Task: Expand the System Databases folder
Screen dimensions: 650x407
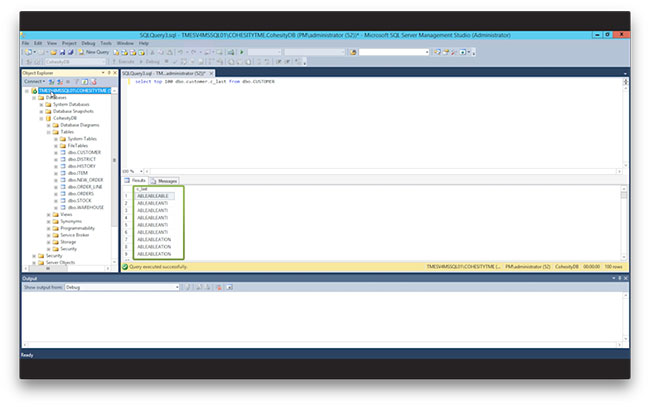Action: click(x=42, y=104)
